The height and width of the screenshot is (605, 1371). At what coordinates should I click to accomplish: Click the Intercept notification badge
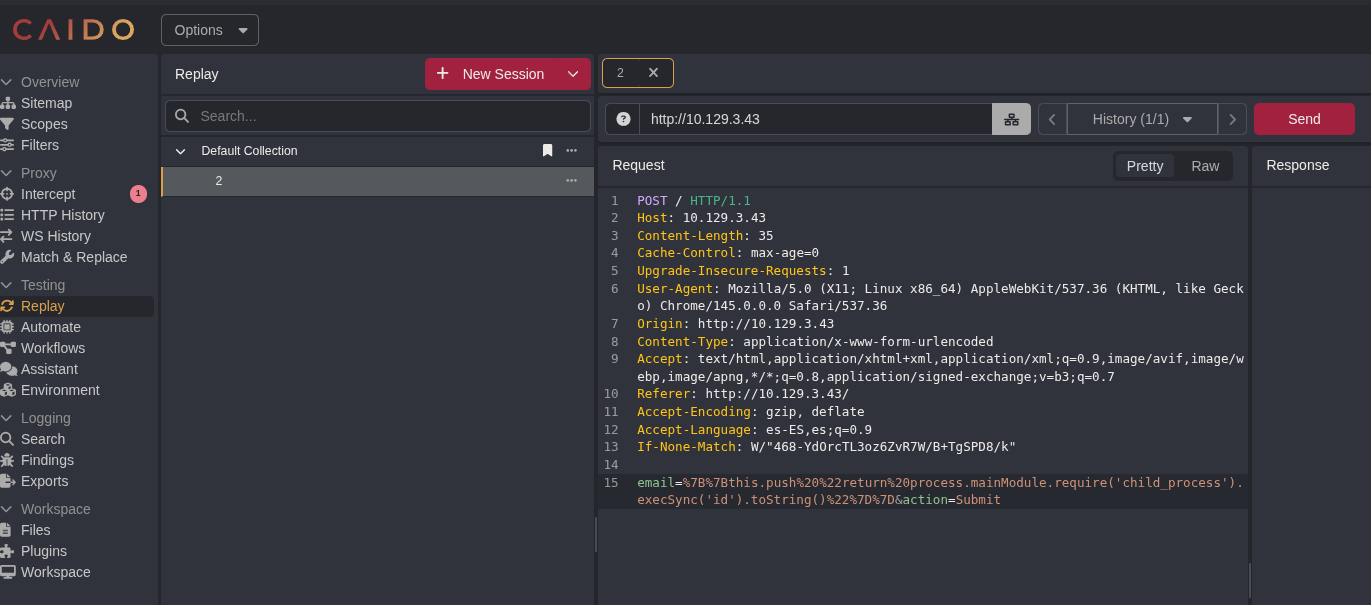pyautogui.click(x=138, y=194)
